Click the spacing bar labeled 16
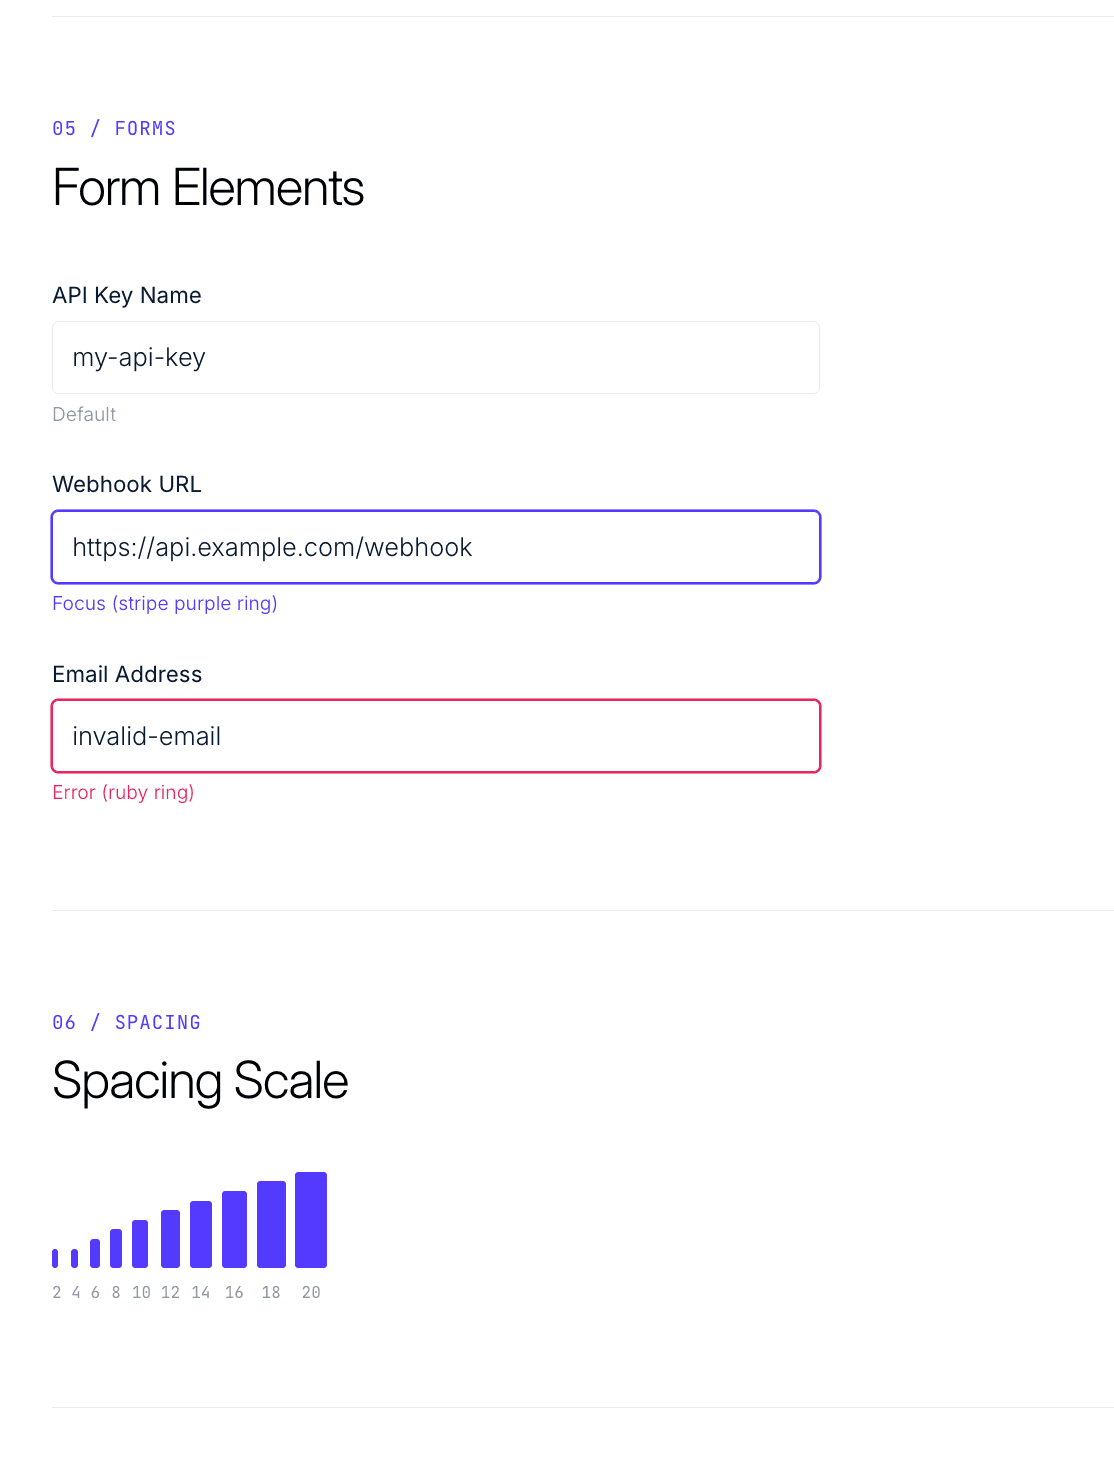This screenshot has width=1114, height=1458. pos(234,1228)
